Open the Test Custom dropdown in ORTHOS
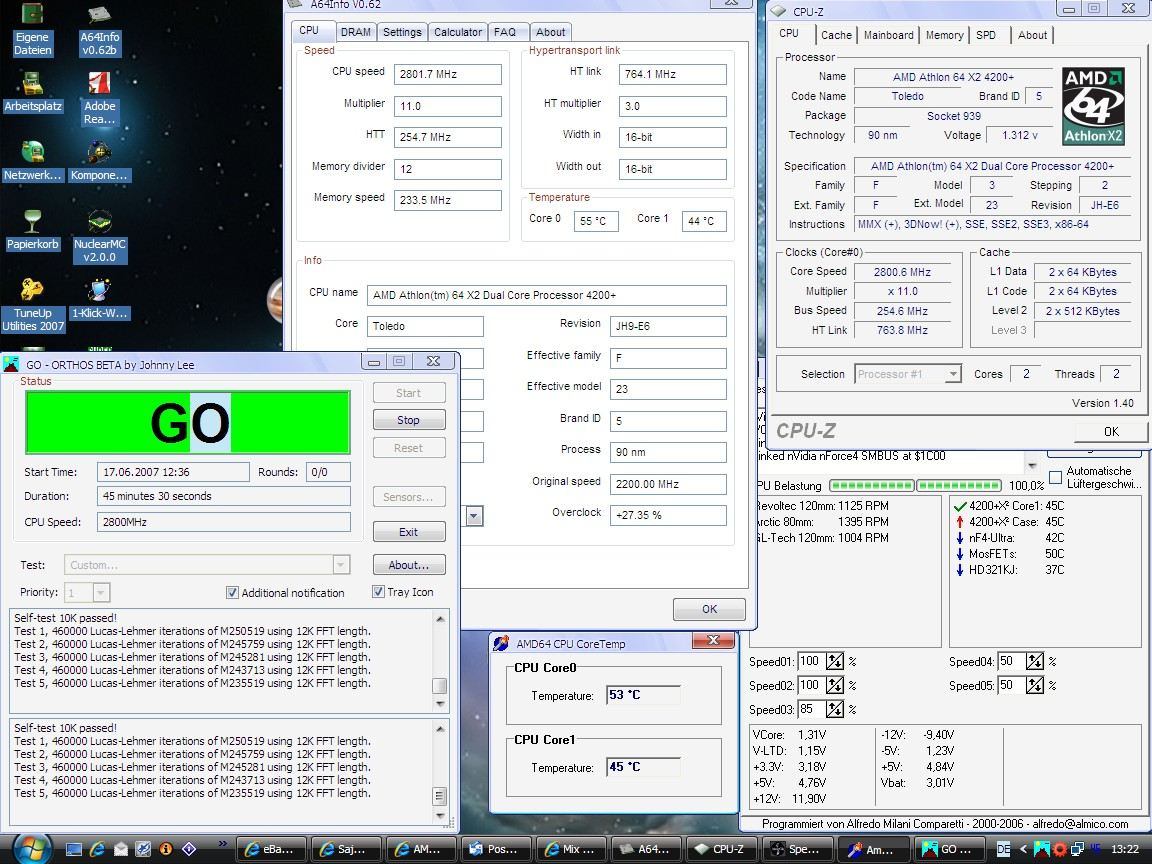1152x864 pixels. pyautogui.click(x=341, y=564)
